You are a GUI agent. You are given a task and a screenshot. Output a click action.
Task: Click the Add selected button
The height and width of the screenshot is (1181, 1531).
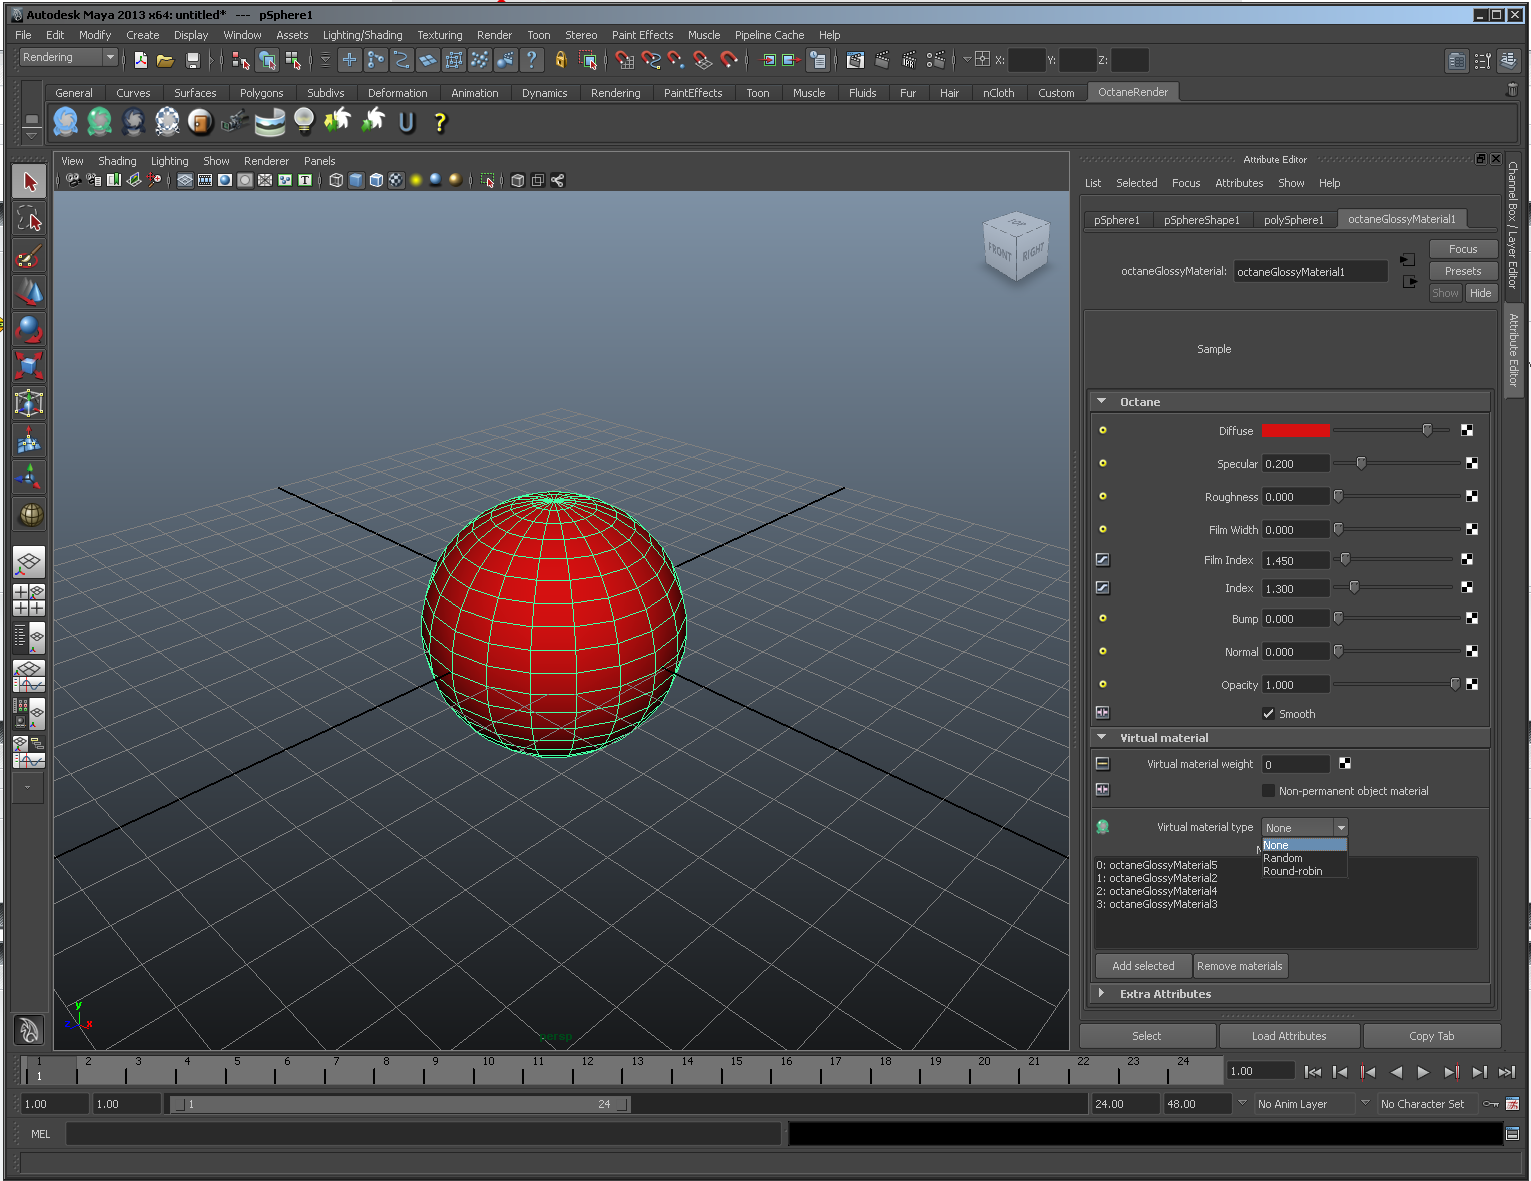click(x=1143, y=966)
